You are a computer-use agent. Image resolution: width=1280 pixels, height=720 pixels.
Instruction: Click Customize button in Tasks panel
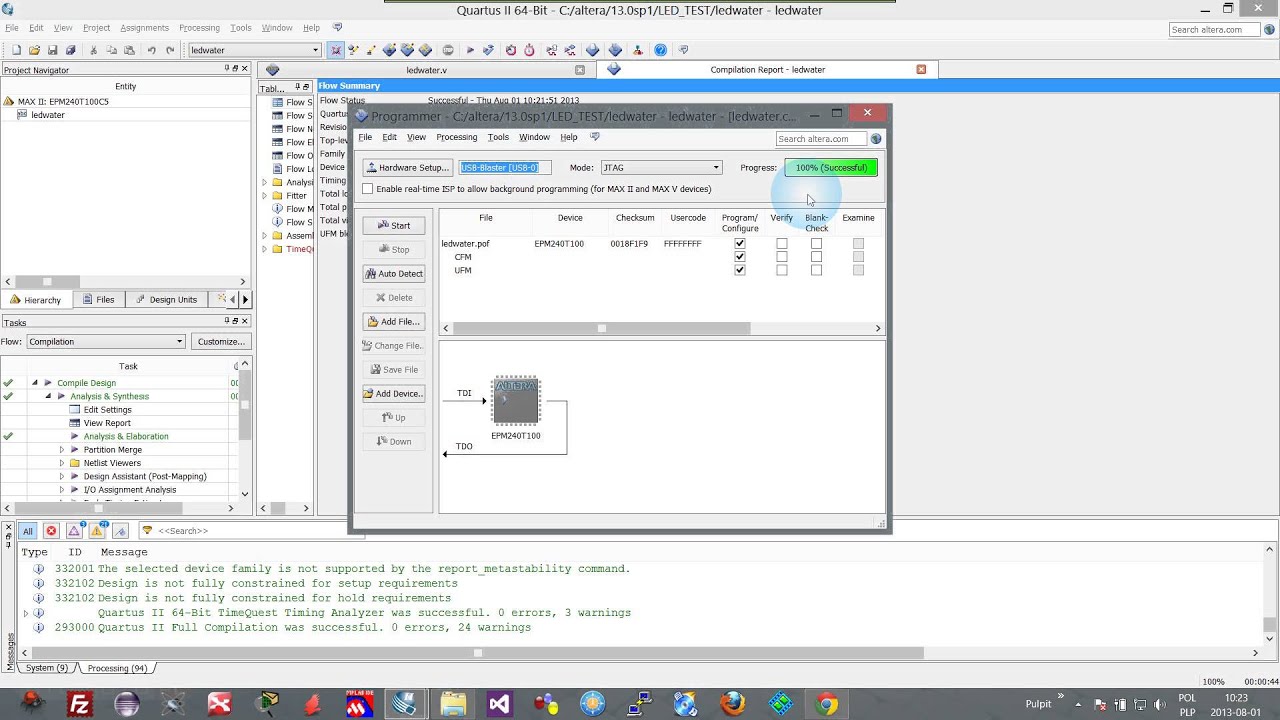(x=221, y=342)
